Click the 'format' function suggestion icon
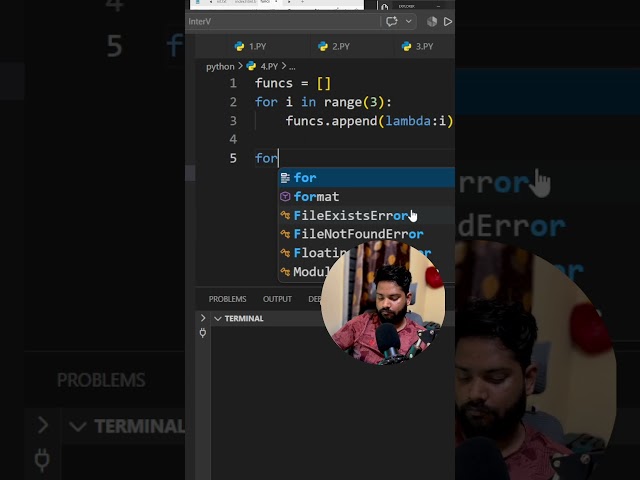The width and height of the screenshot is (640, 480). pyautogui.click(x=285, y=197)
